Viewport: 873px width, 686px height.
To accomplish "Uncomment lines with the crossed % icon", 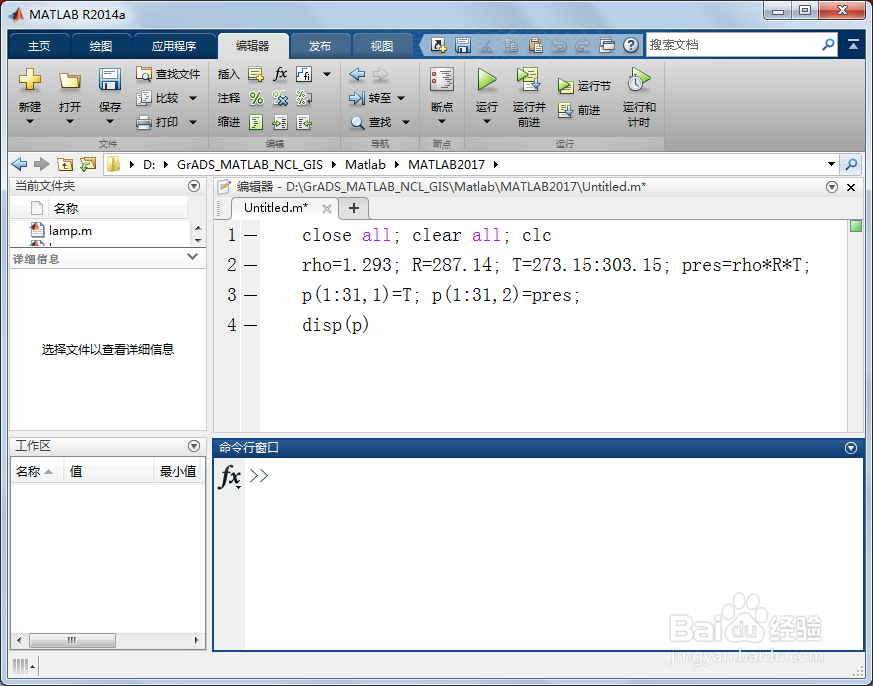I will point(280,98).
